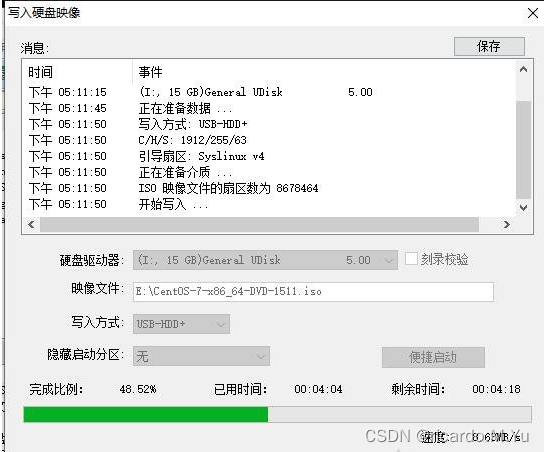Image resolution: width=544 pixels, height=452 pixels.
Task: Click the horizontal scroll-left arrow
Action: coord(31,224)
